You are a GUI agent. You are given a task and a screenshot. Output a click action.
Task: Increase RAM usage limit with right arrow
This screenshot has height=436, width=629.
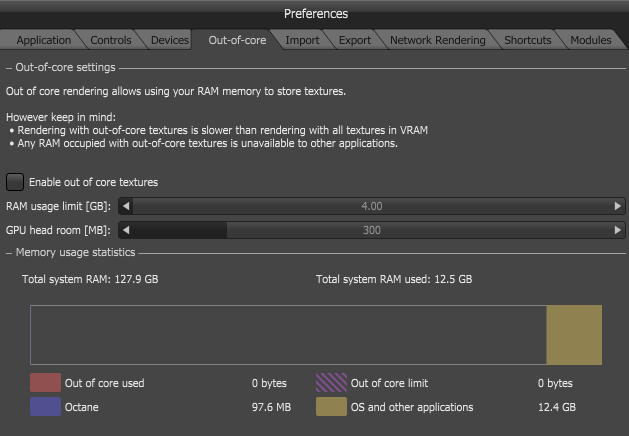tap(618, 206)
